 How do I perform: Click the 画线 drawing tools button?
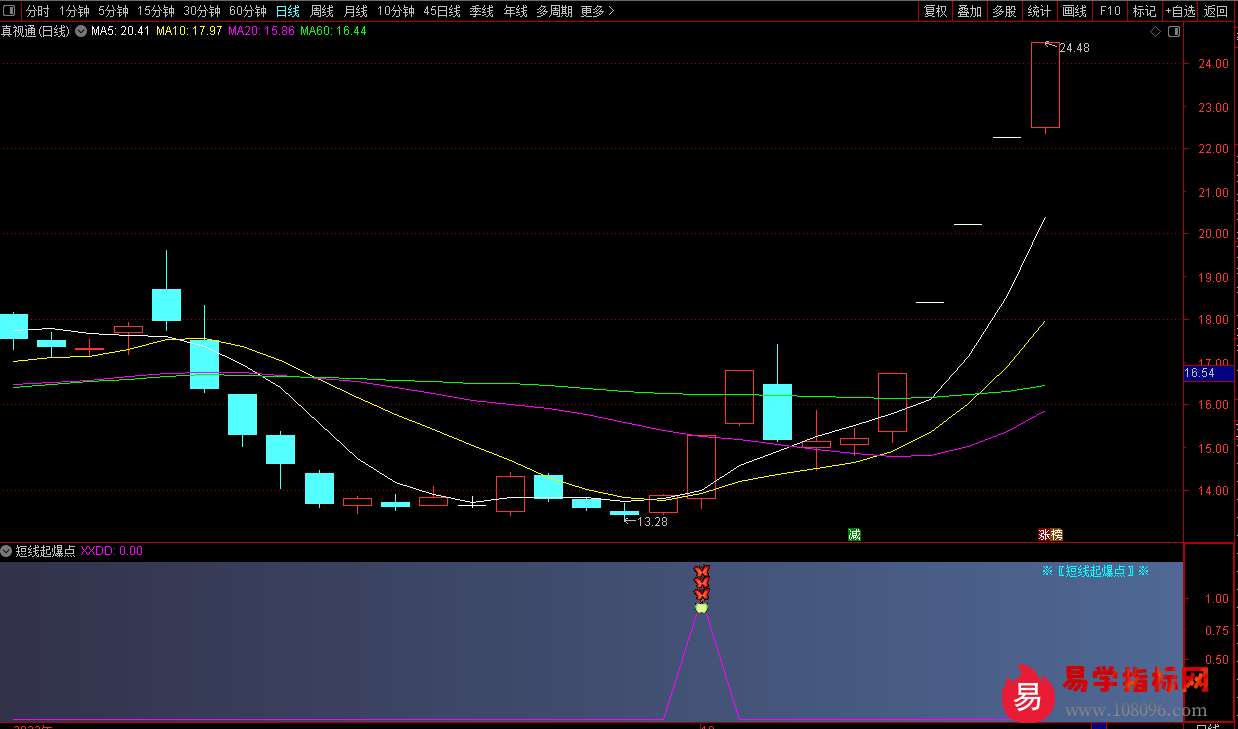click(1074, 11)
